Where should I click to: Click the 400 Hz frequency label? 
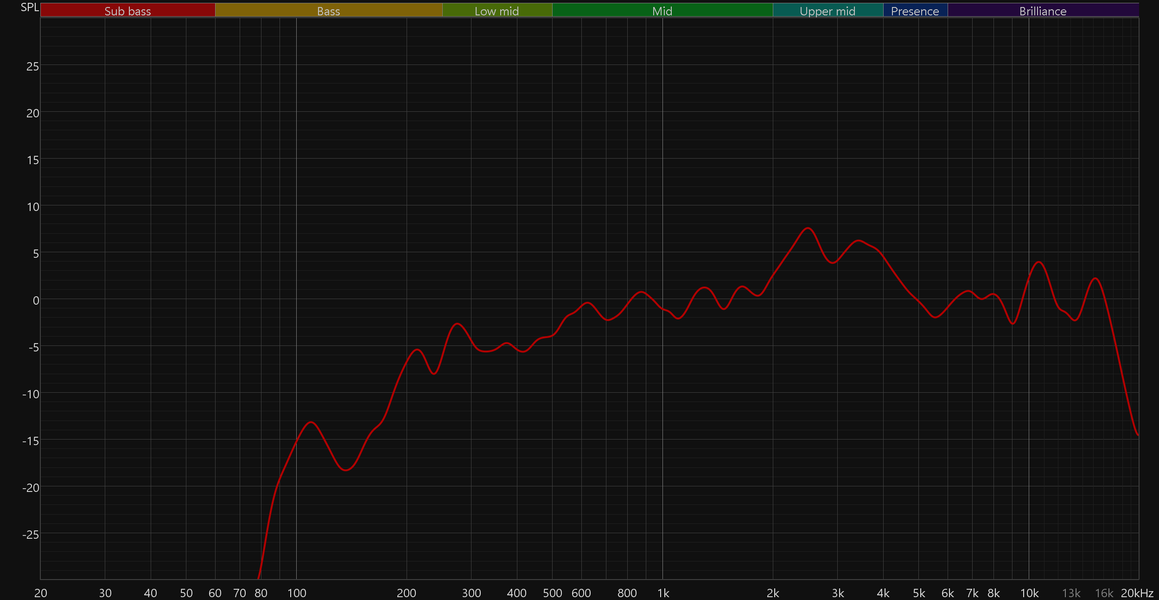[517, 593]
